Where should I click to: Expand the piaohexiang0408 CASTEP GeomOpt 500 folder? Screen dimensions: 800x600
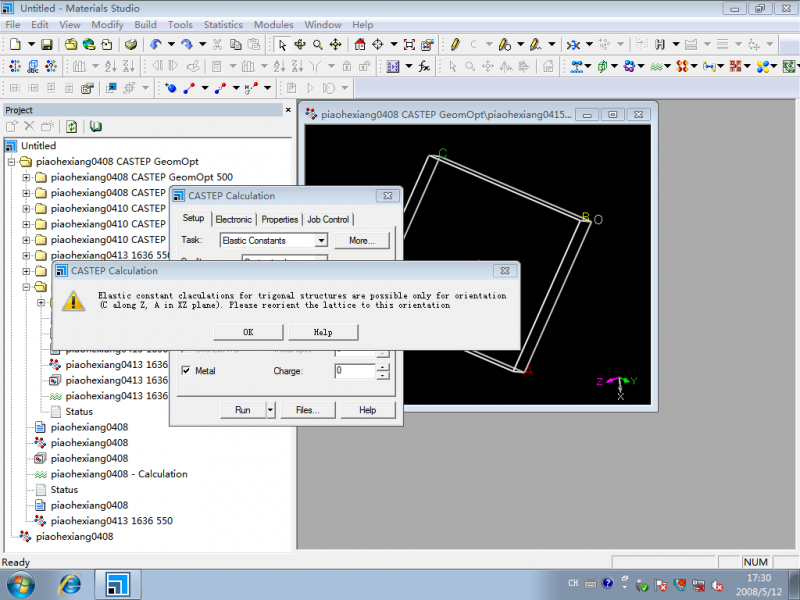(26, 177)
